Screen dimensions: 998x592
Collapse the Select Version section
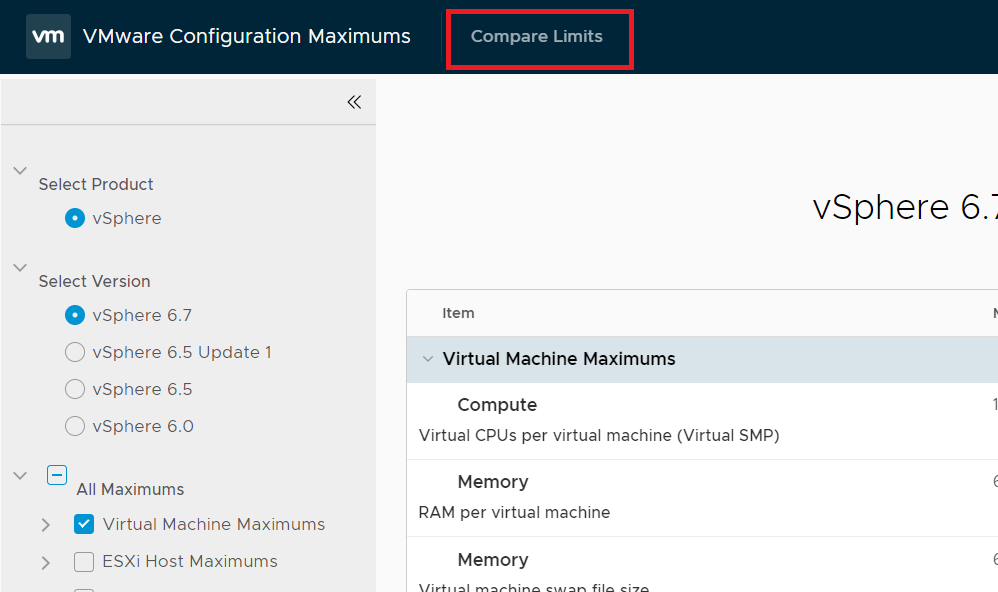pyautogui.click(x=20, y=267)
